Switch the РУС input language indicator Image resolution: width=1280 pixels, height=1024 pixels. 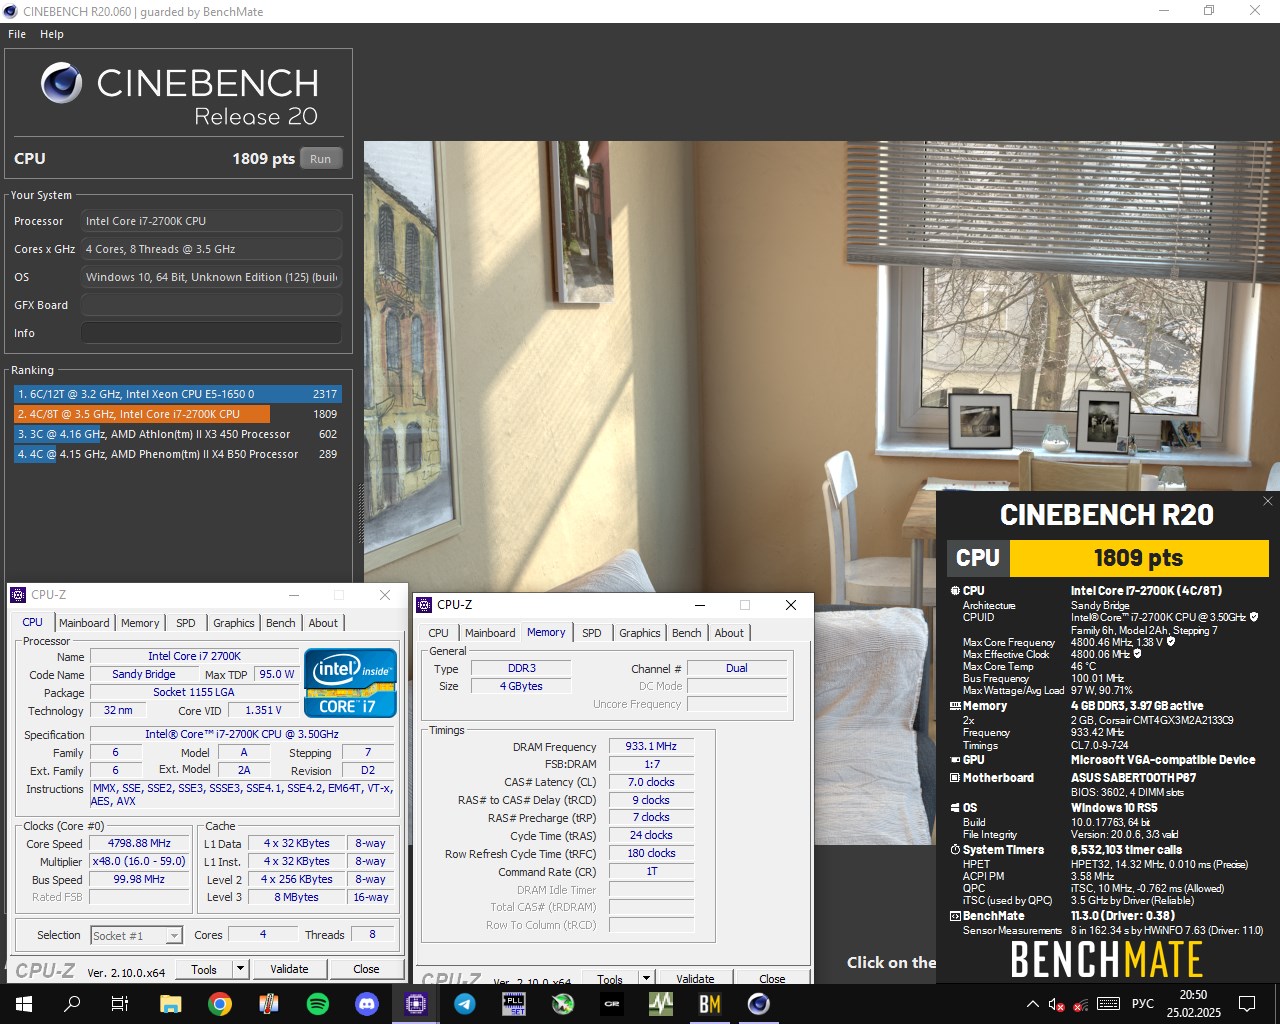1143,1004
